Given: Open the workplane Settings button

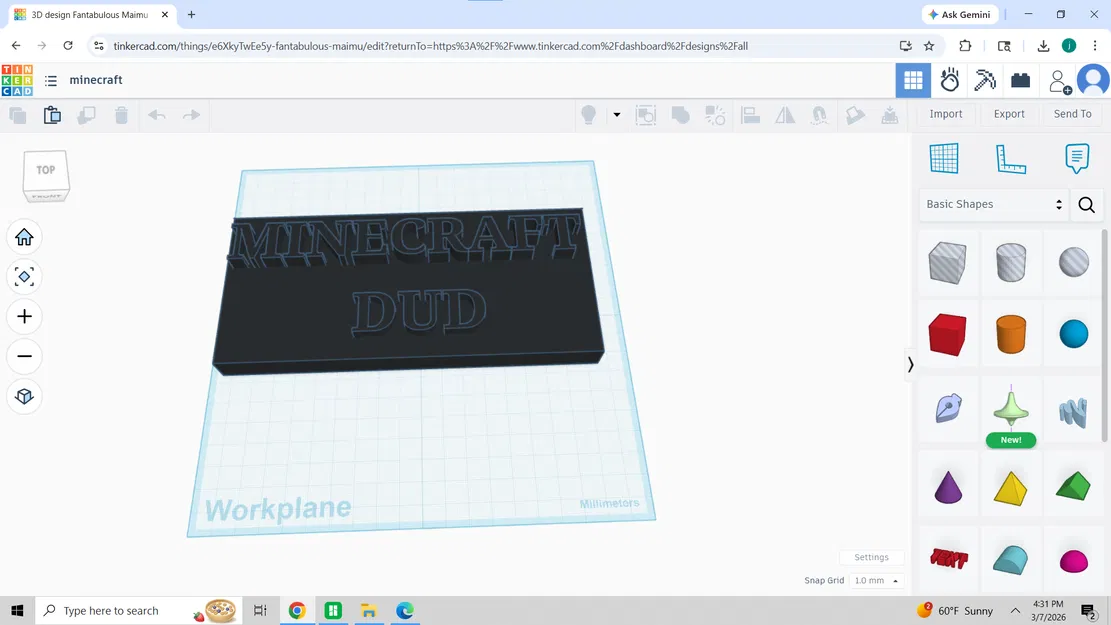Looking at the screenshot, I should [871, 557].
